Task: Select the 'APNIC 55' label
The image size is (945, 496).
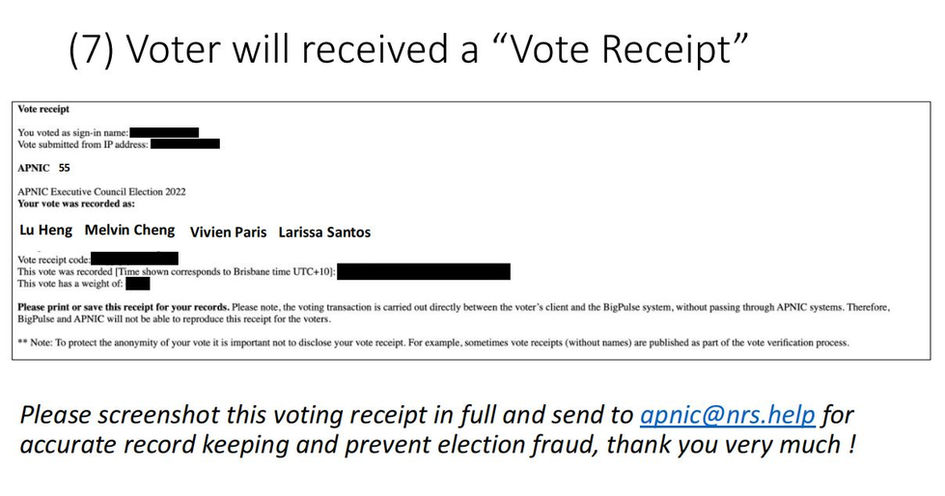Action: 44,168
